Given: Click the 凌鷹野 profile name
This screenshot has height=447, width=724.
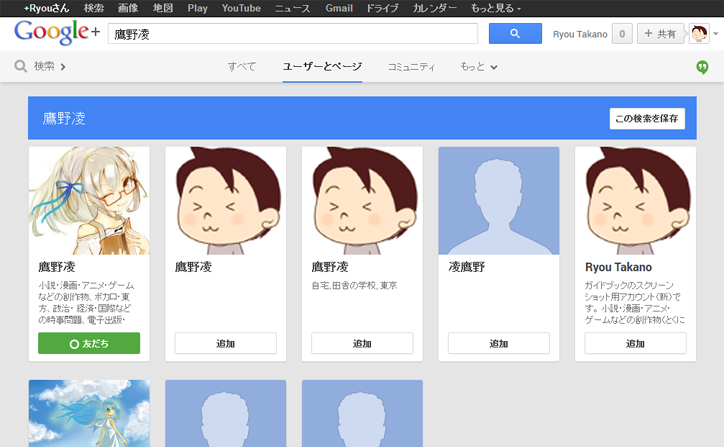Looking at the screenshot, I should click(467, 267).
